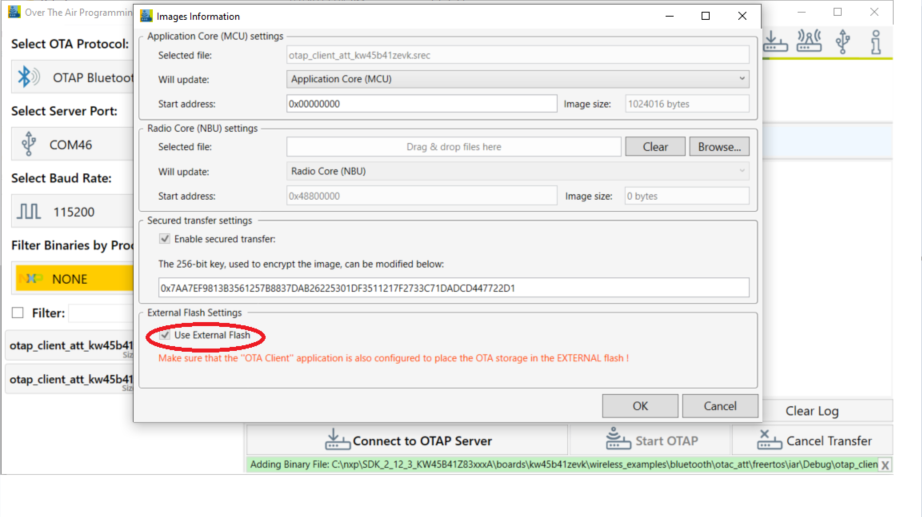Click the USB icon beside COM46

[x=28, y=144]
